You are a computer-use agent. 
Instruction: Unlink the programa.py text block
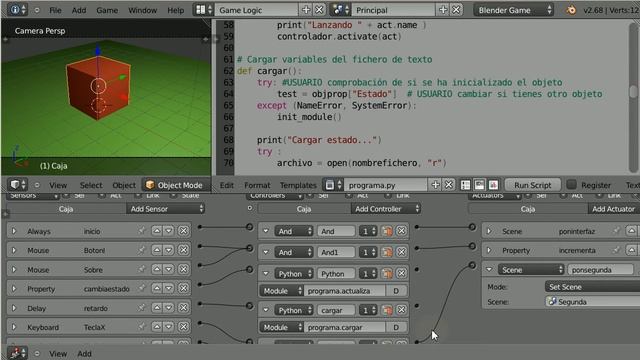[449, 185]
